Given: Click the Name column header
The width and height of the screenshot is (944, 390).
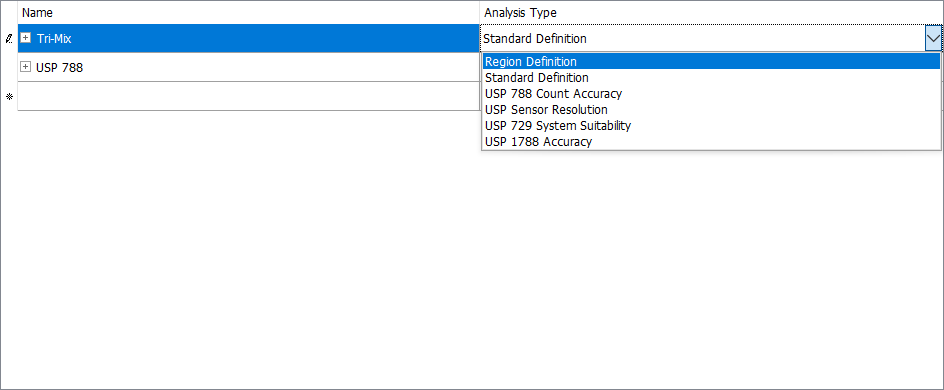Looking at the screenshot, I should point(249,12).
